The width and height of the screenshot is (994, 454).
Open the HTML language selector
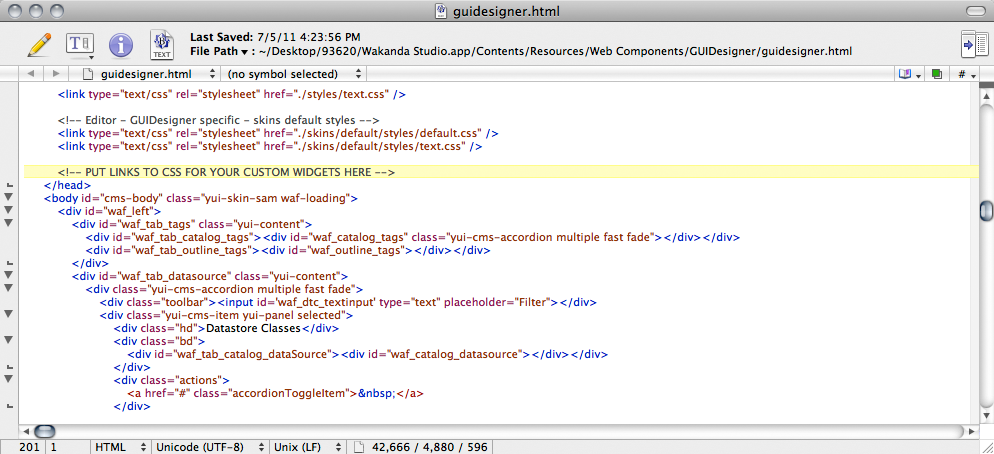coord(119,447)
